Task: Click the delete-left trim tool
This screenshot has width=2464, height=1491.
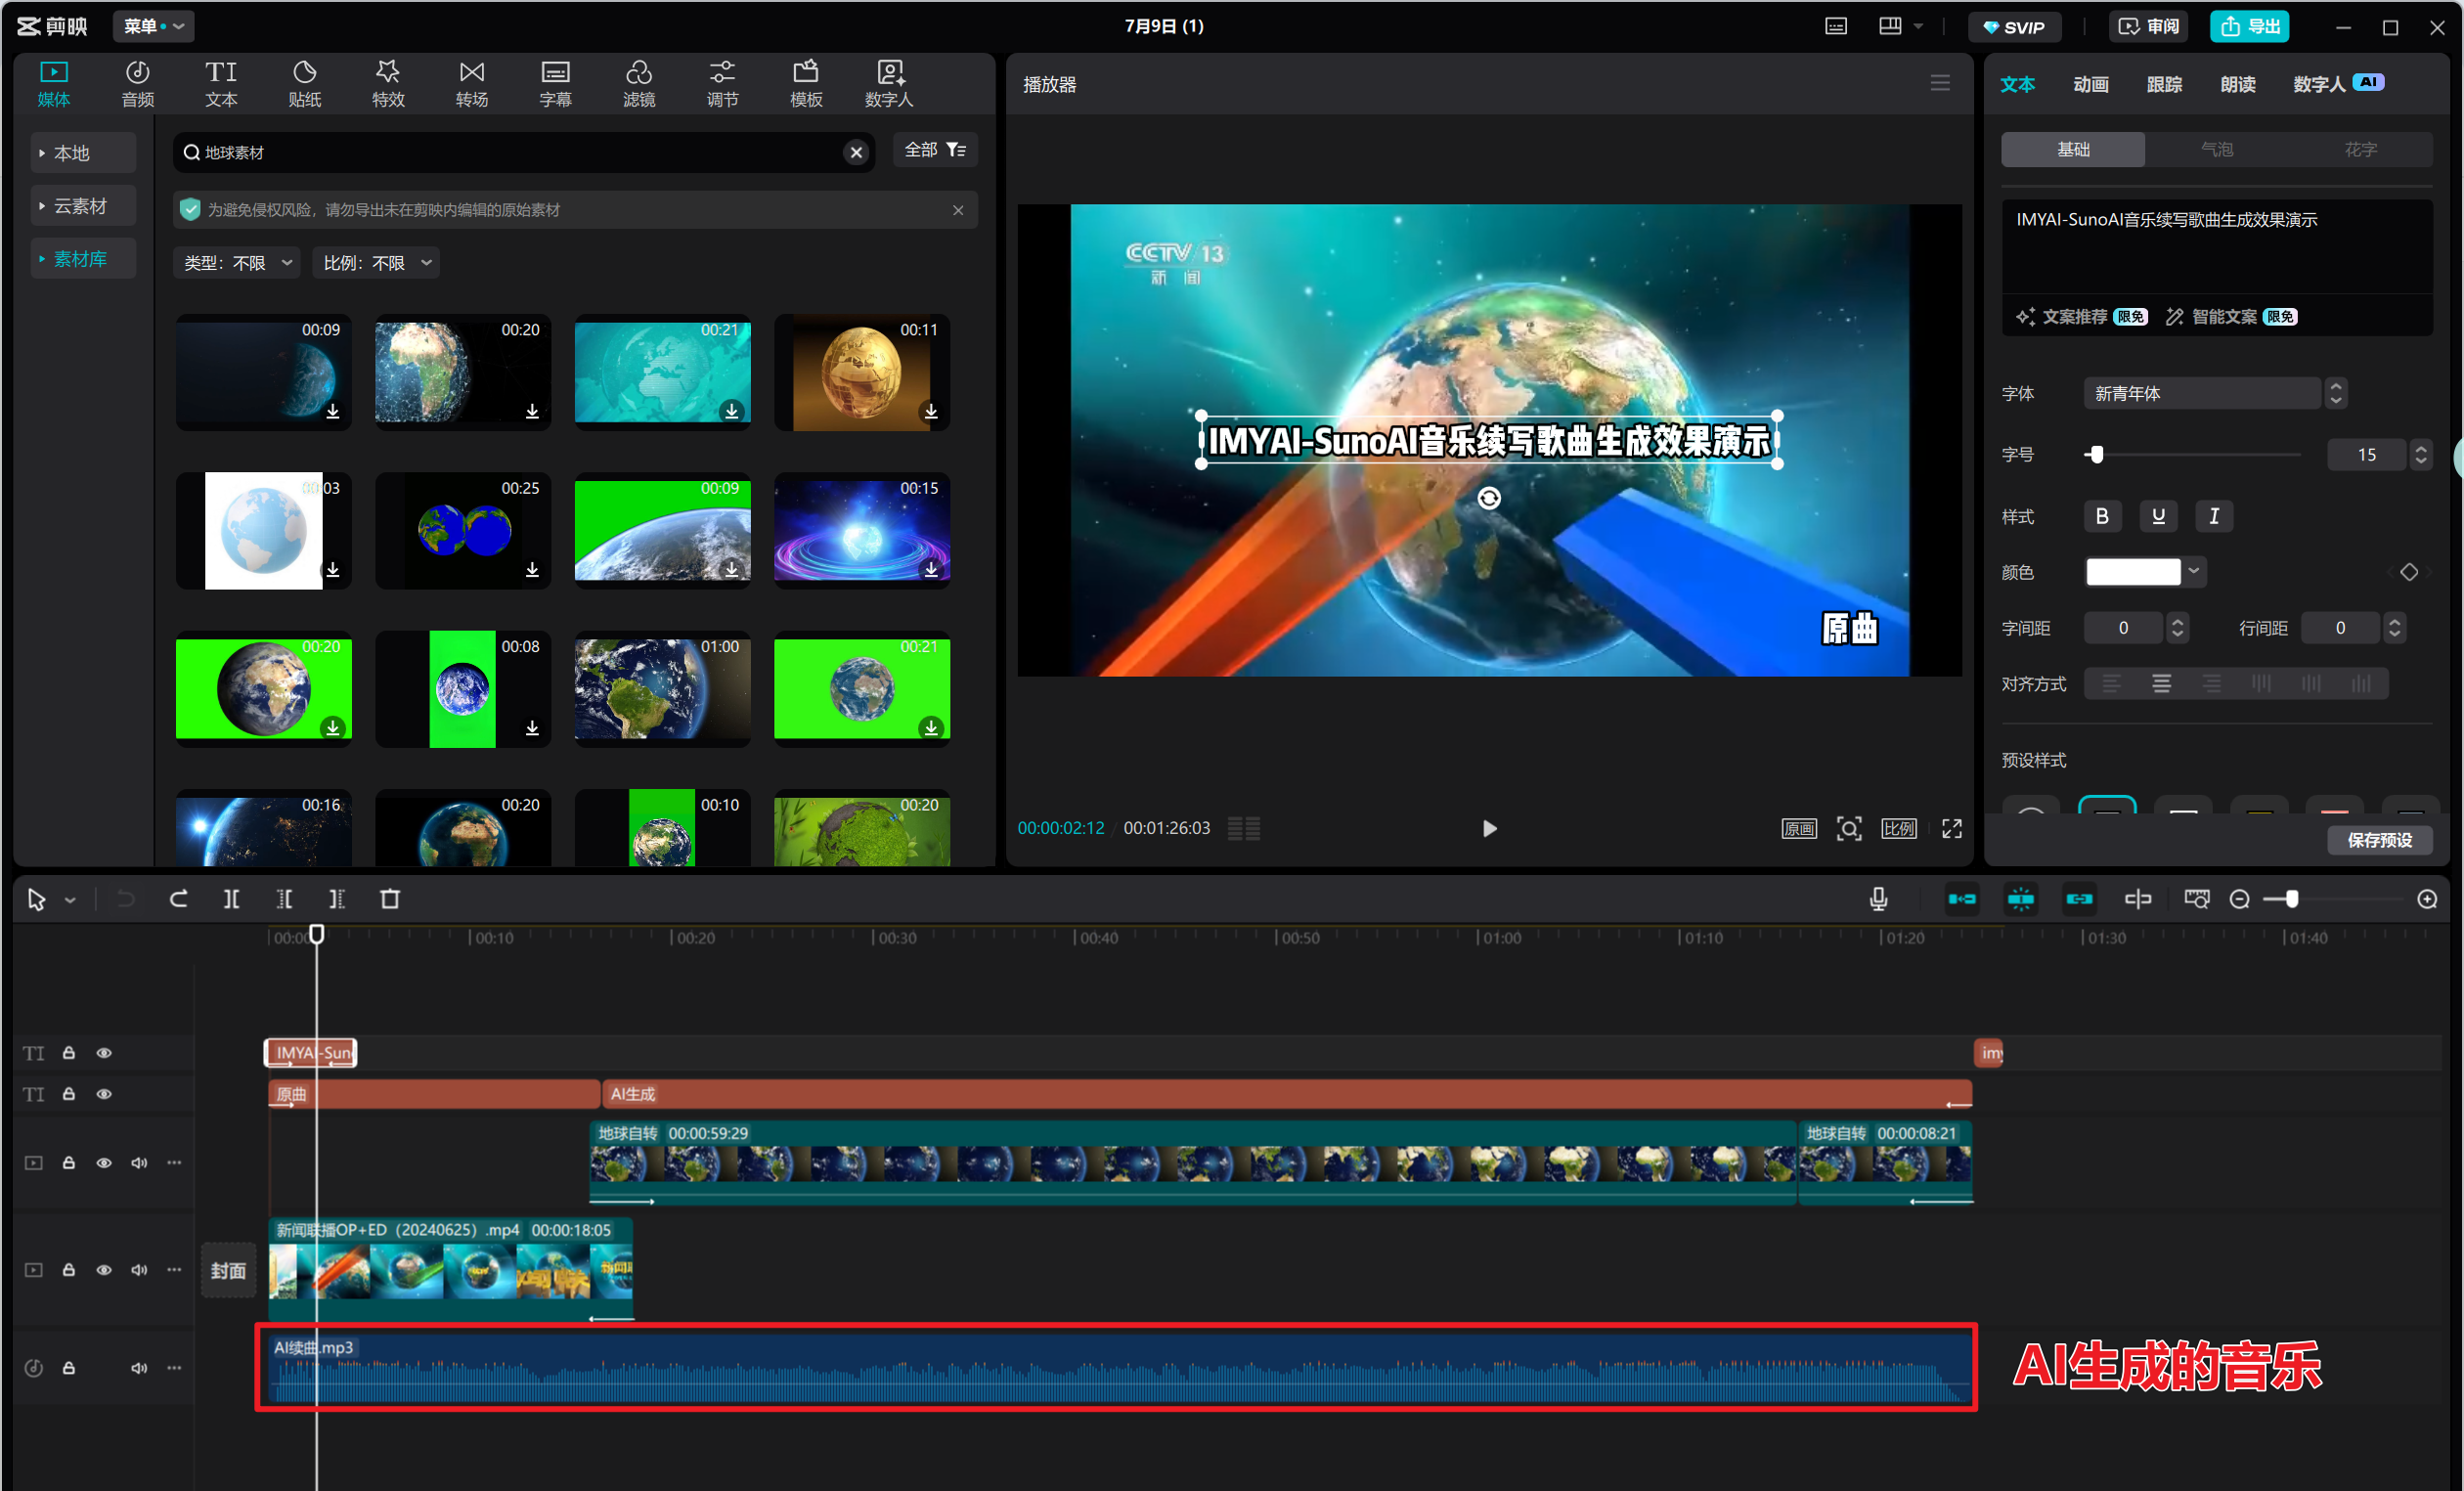Action: [x=284, y=899]
